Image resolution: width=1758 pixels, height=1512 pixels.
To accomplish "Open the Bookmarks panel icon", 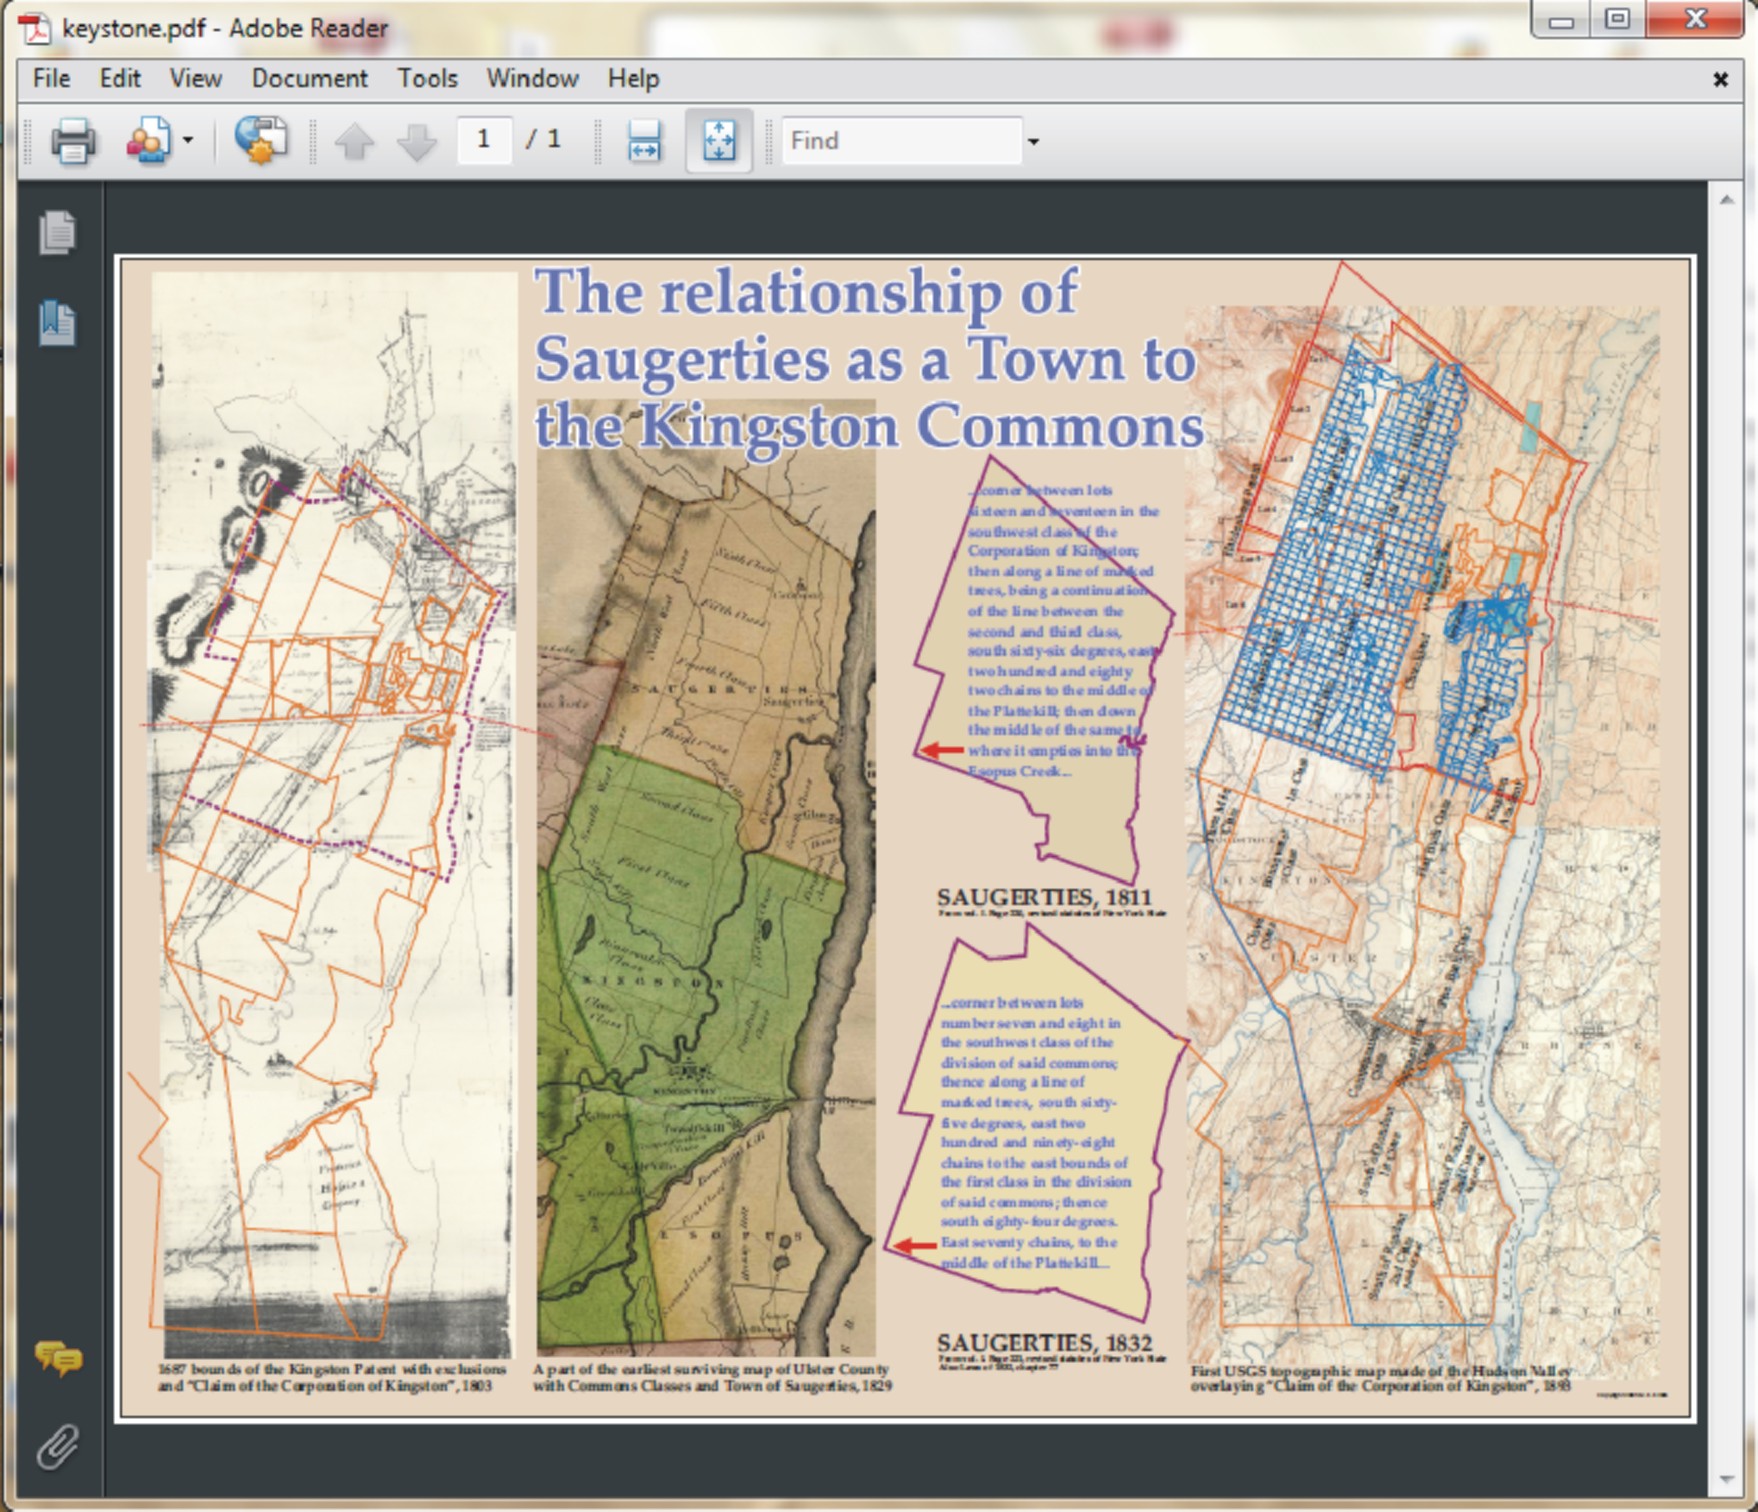I will pyautogui.click(x=58, y=323).
